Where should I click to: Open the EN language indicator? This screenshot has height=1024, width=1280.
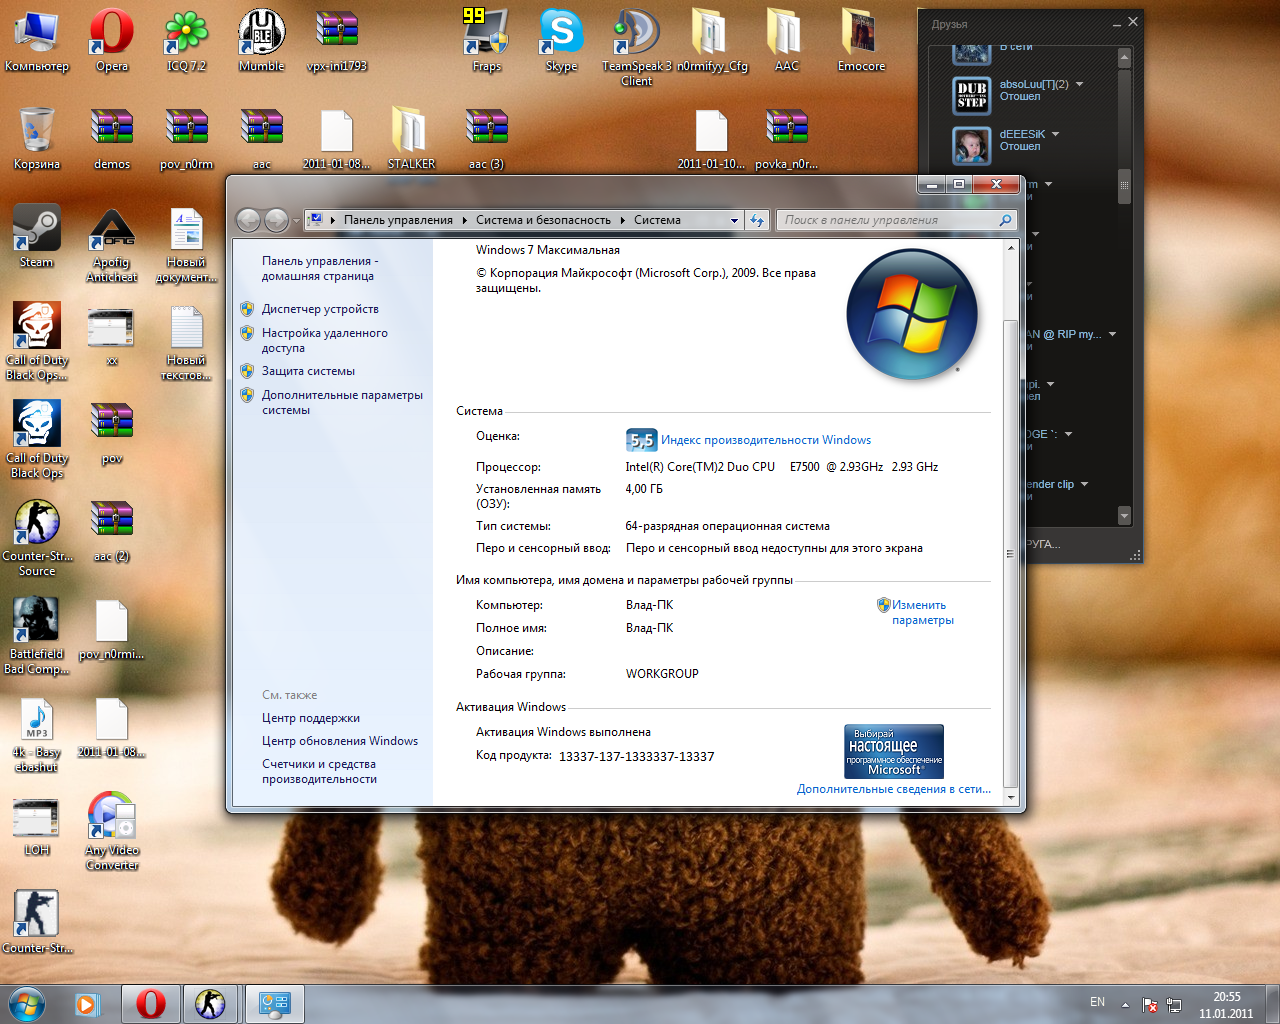tap(1097, 1002)
